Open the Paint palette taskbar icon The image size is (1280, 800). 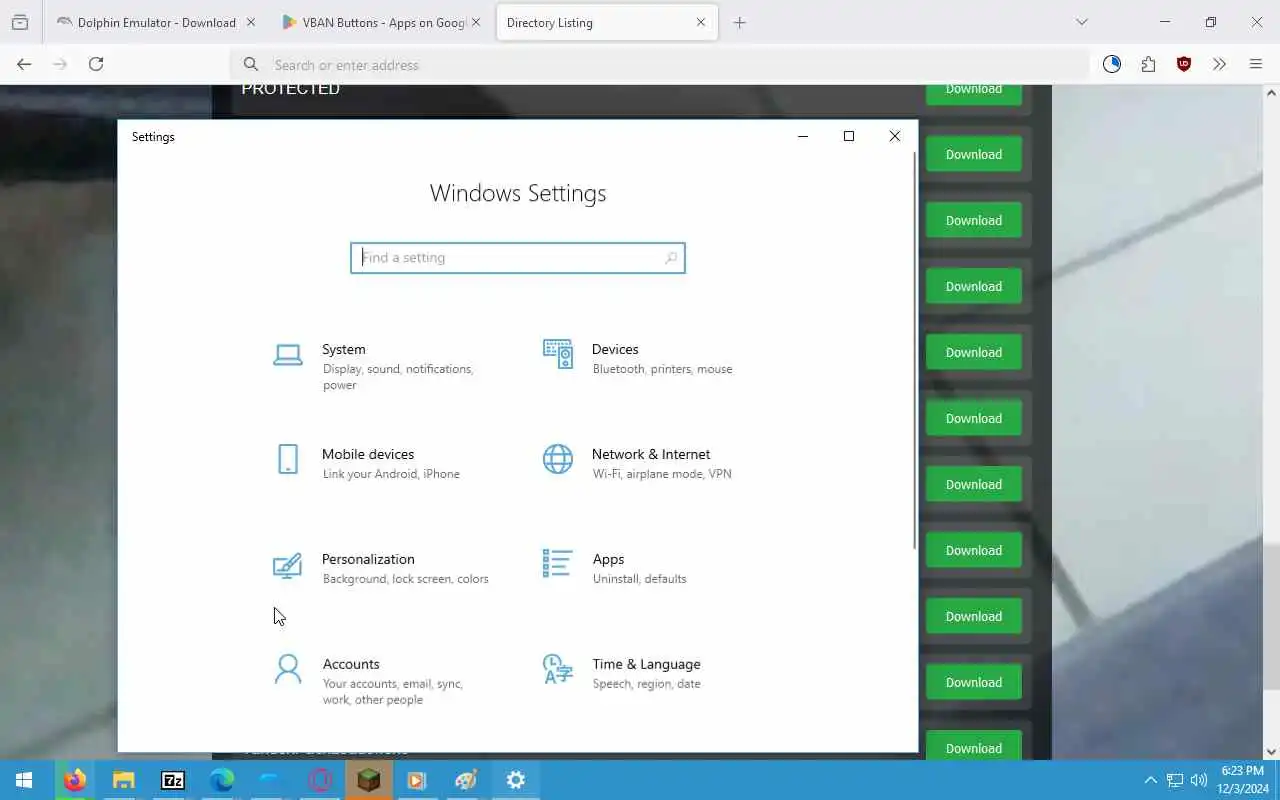466,780
